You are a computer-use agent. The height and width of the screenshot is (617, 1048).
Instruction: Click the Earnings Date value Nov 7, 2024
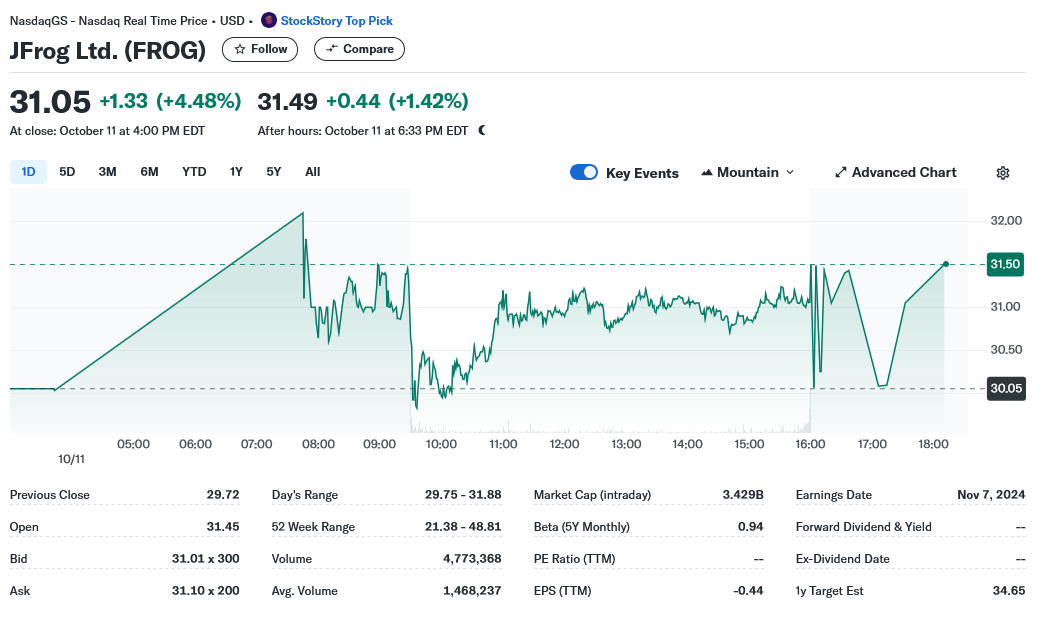pos(991,495)
